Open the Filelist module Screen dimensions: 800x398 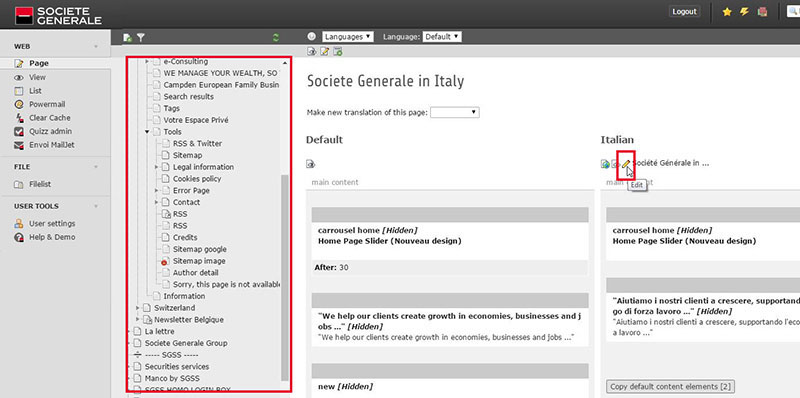pyautogui.click(x=40, y=184)
